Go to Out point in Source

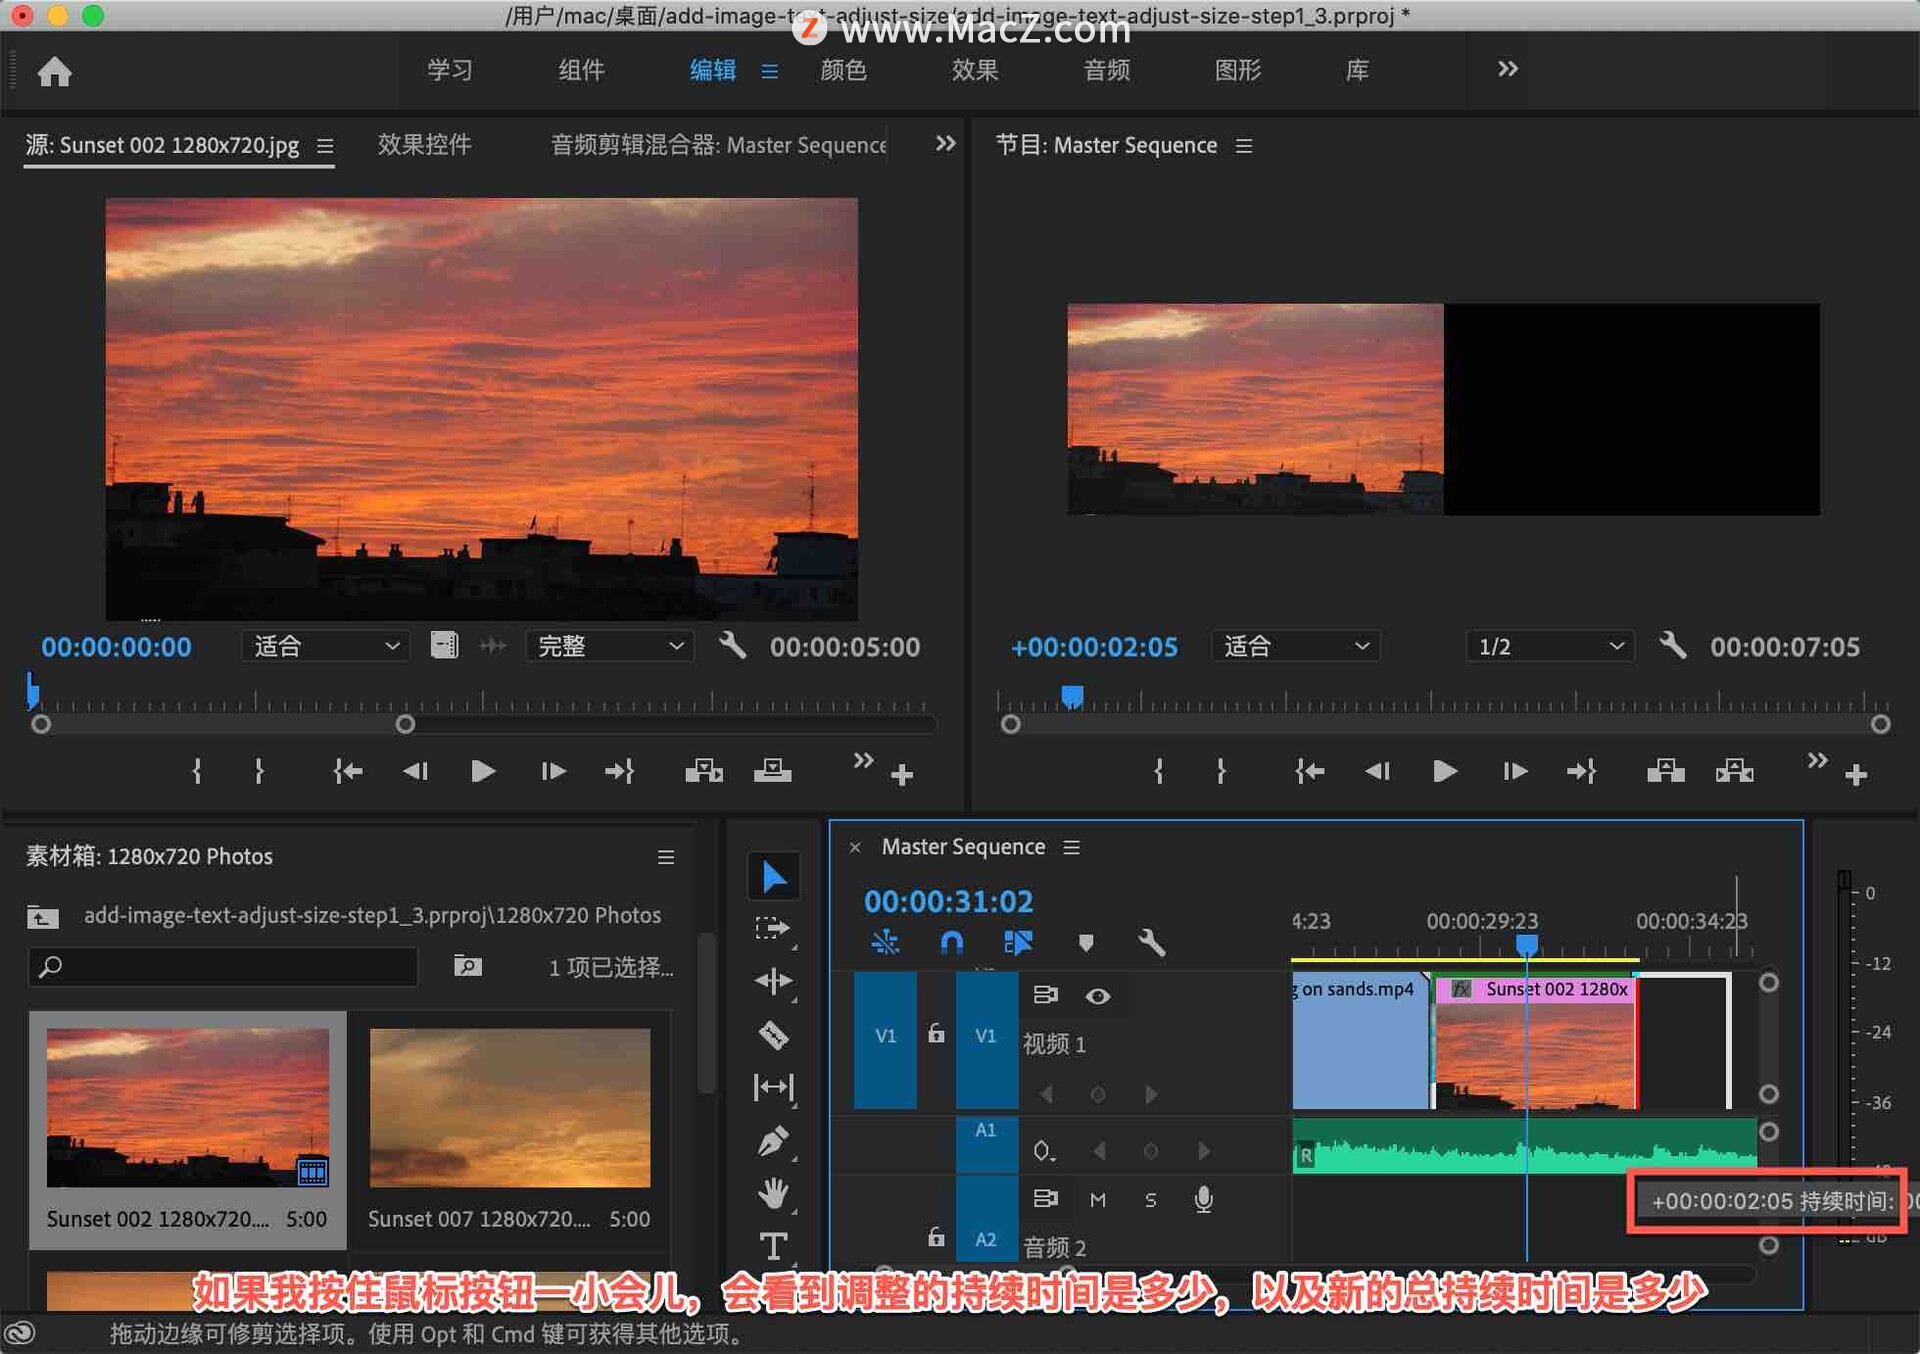click(619, 771)
